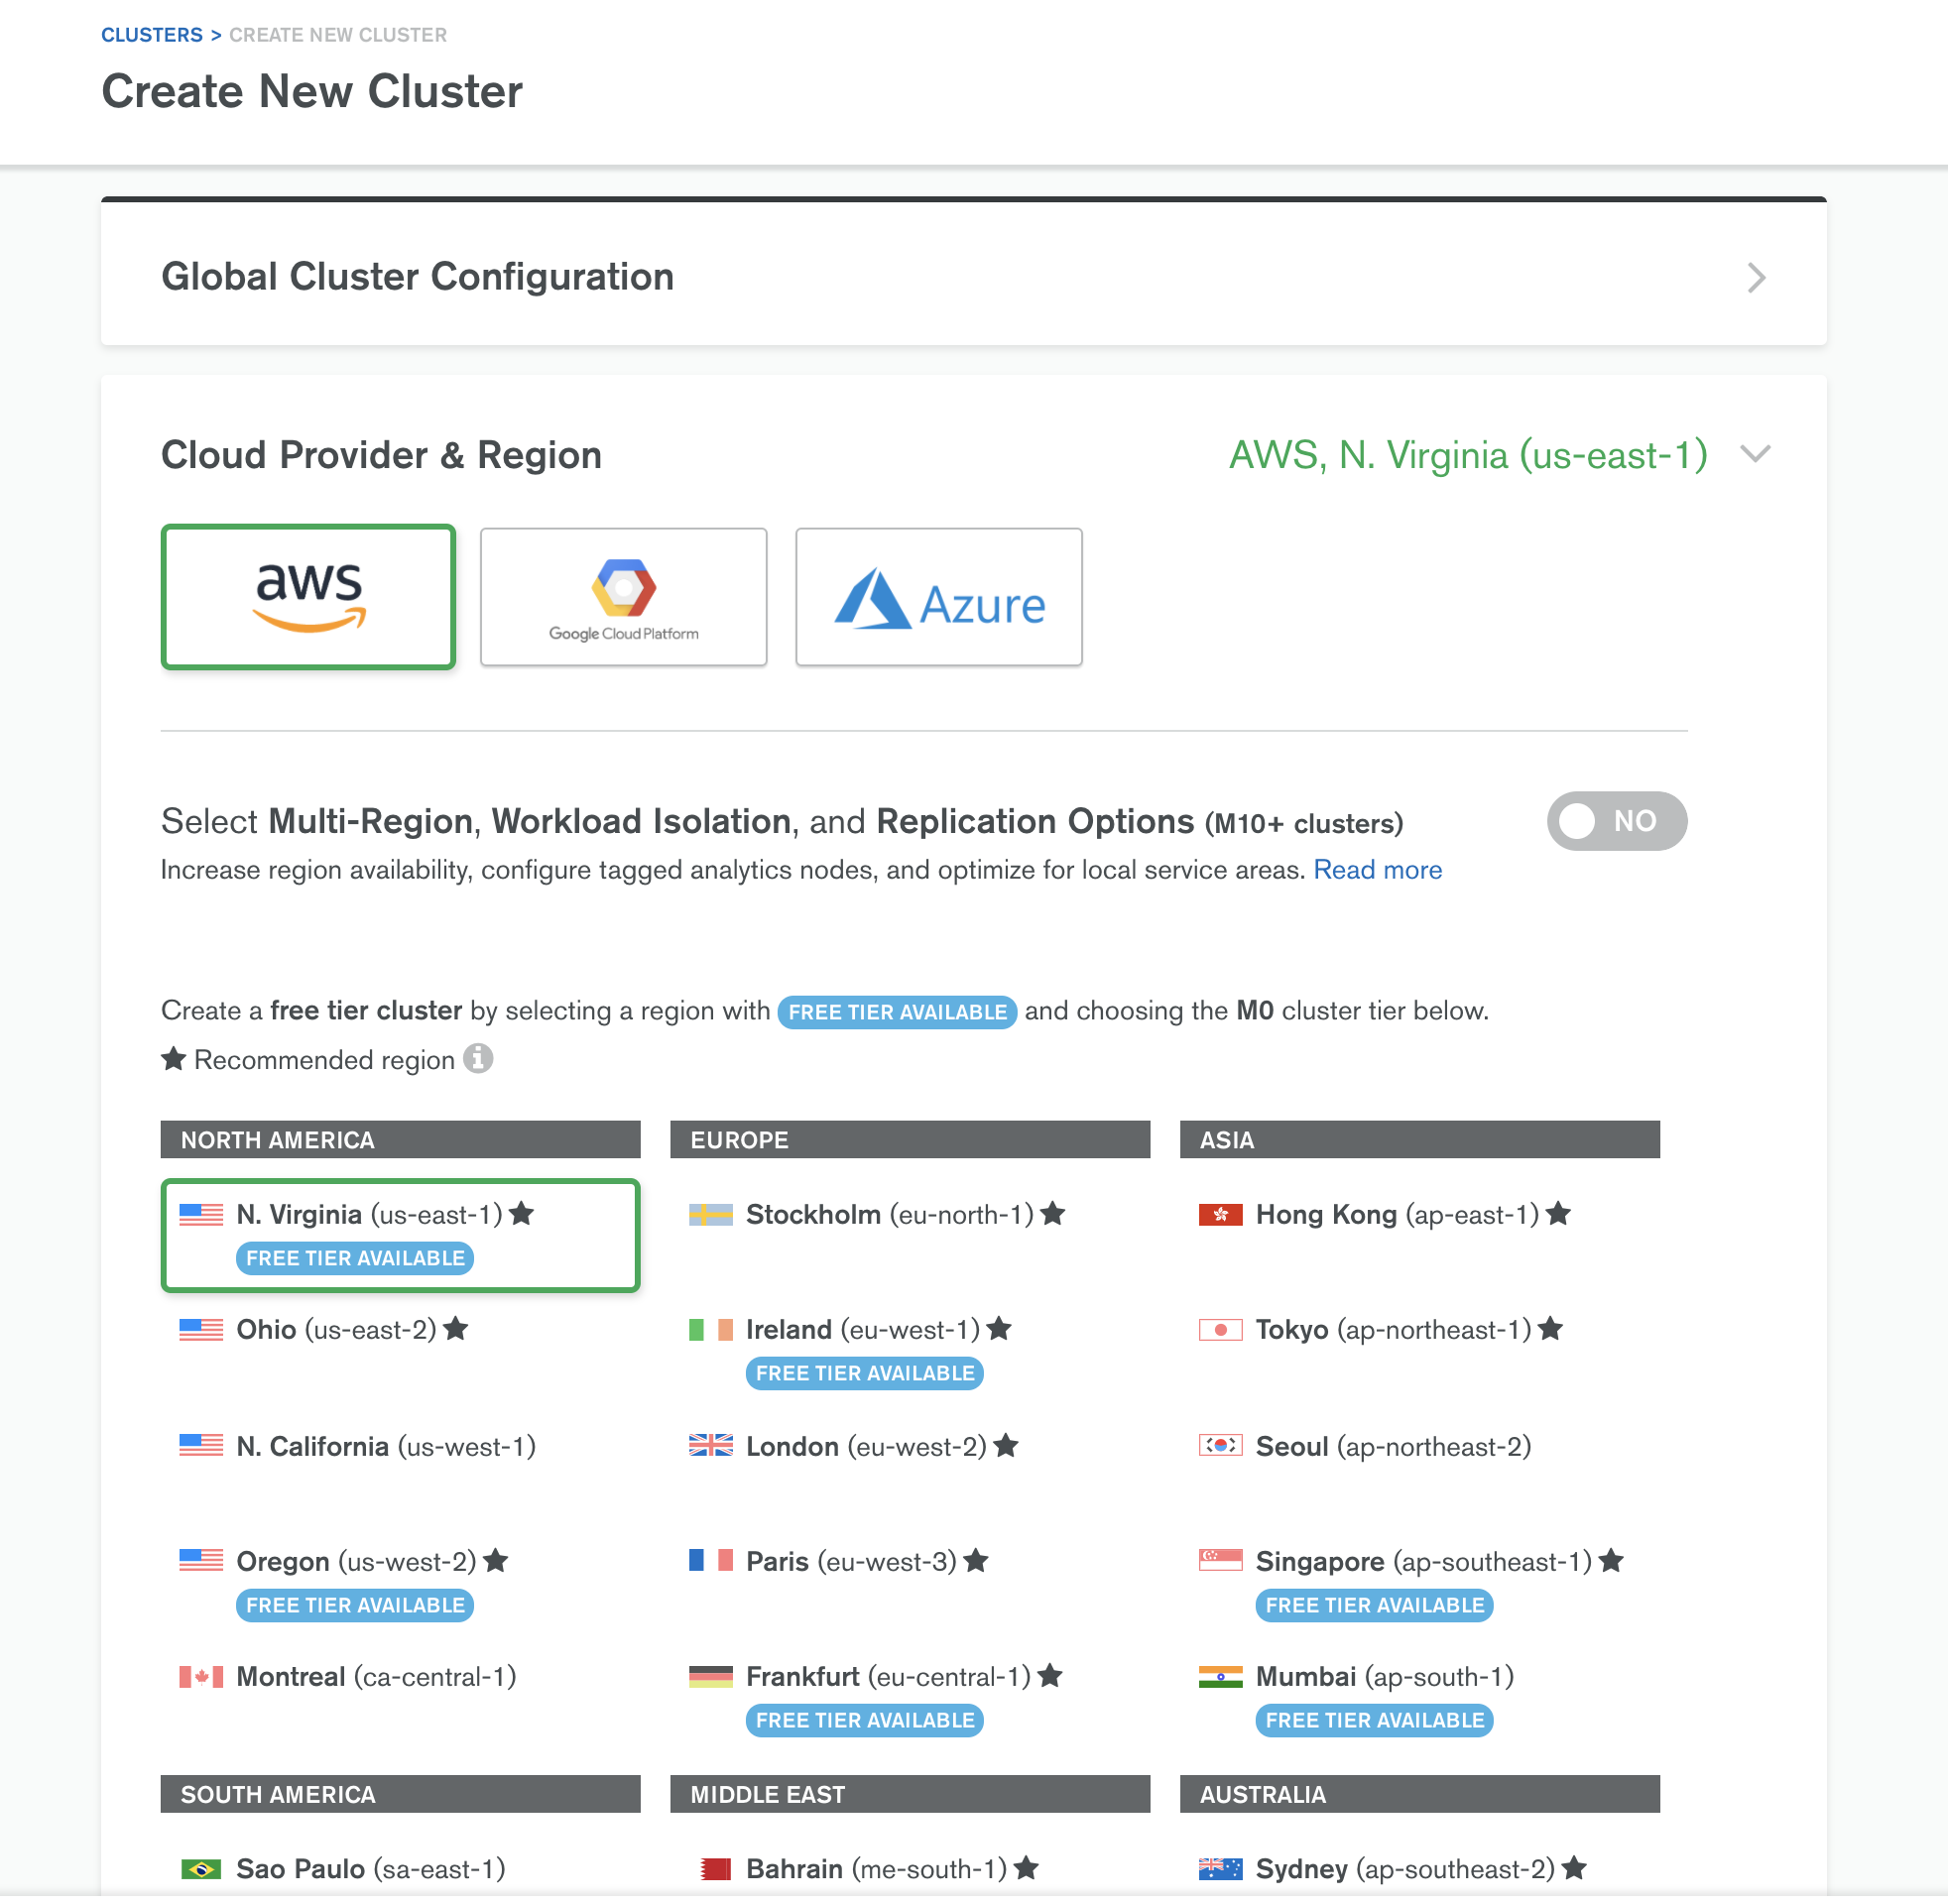Choose the Google Cloud Platform logo
This screenshot has height=1904, width=1948.
click(623, 597)
